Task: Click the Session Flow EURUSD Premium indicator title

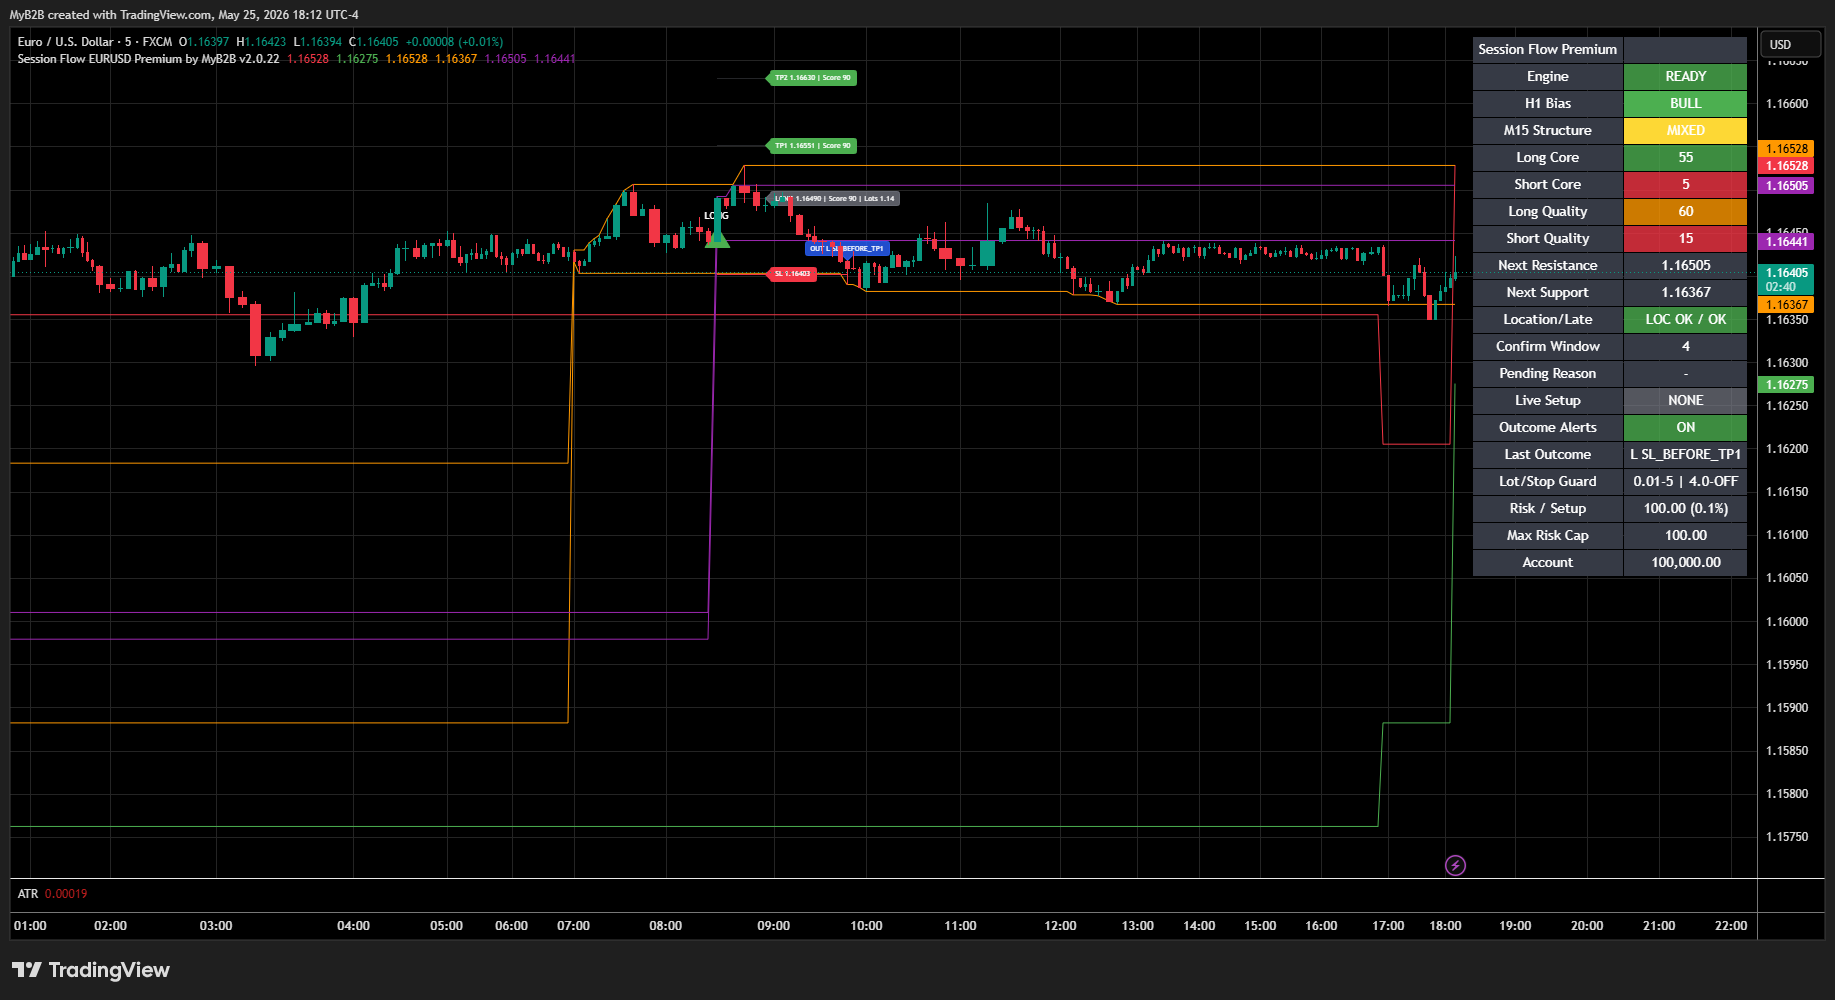Action: tap(148, 59)
